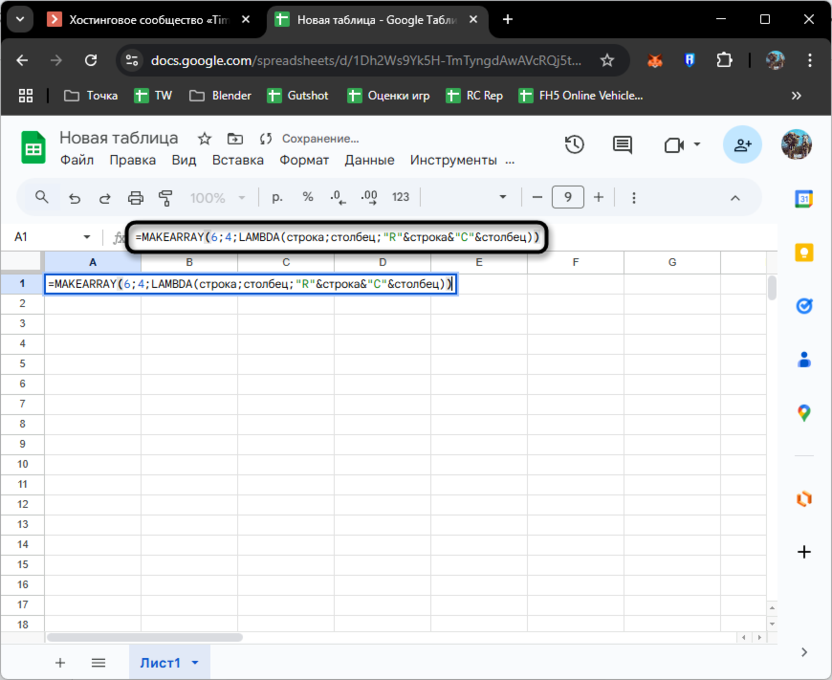Open the search in menus icon
832x680 pixels.
coord(41,197)
